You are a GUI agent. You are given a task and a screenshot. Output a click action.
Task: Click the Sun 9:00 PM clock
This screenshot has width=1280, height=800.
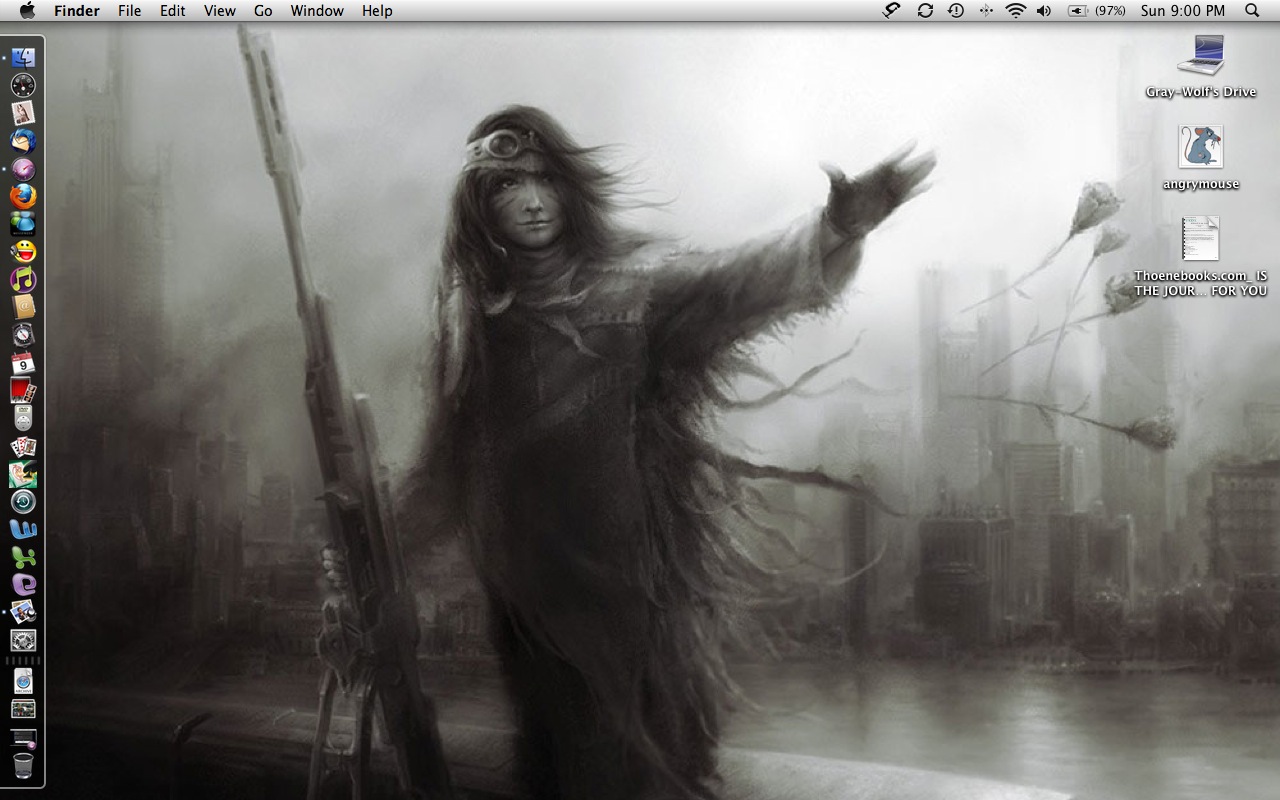[x=1183, y=11]
